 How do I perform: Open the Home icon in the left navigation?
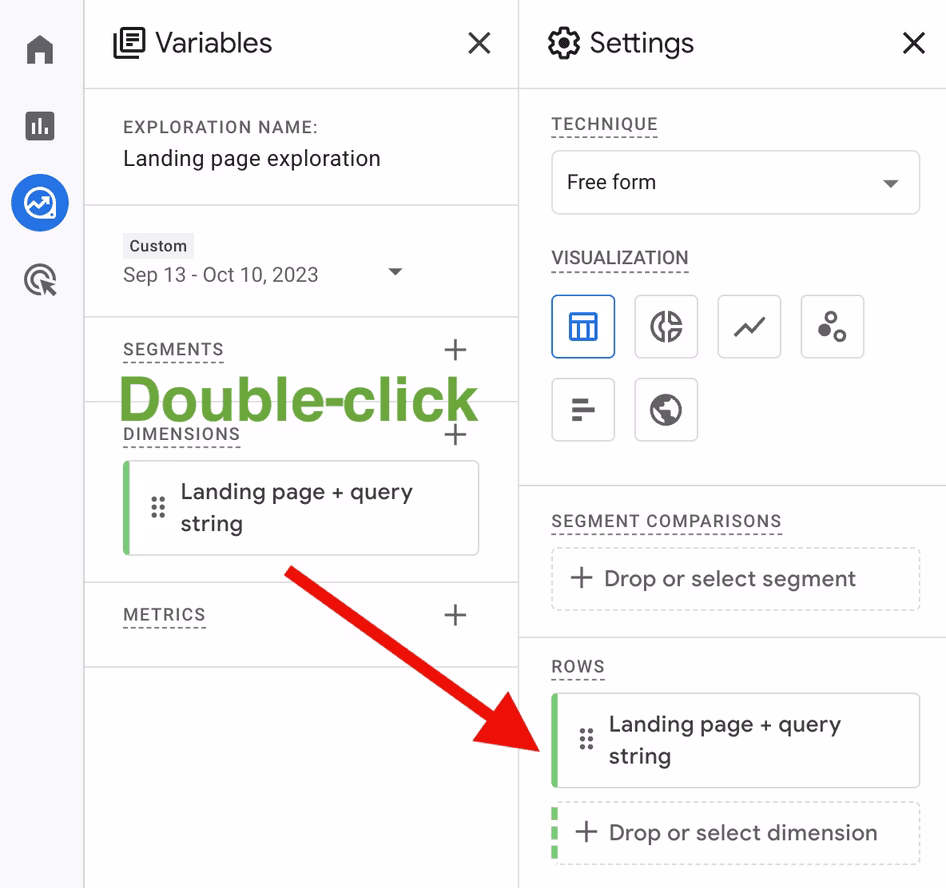(x=39, y=48)
